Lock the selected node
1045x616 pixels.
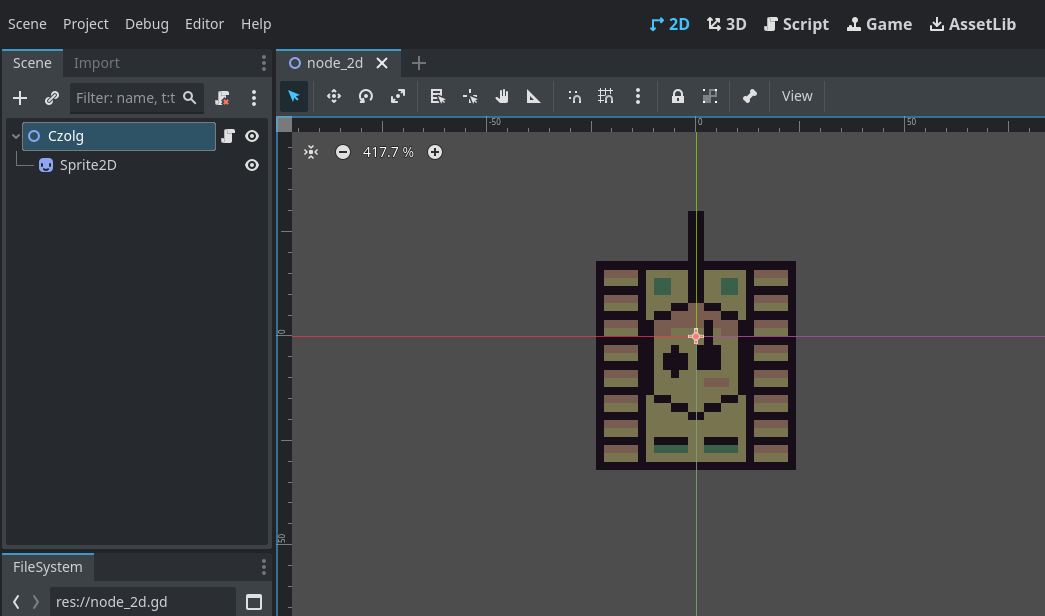pos(677,96)
